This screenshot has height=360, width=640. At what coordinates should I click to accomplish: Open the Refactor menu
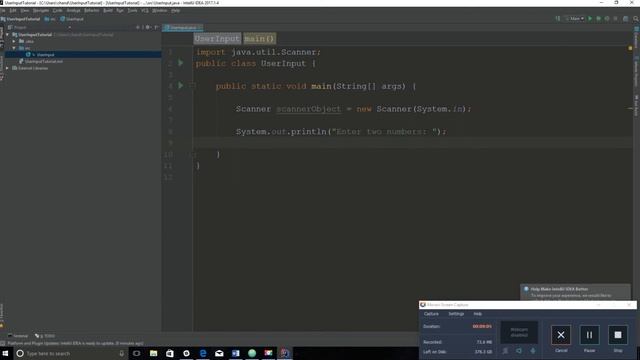[91, 11]
